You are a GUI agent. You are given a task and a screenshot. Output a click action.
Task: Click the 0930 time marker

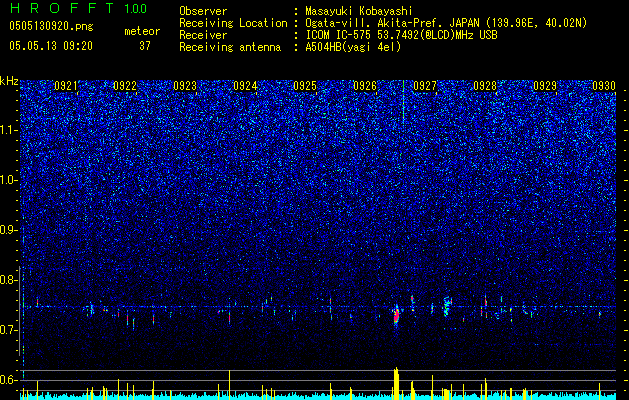point(604,86)
